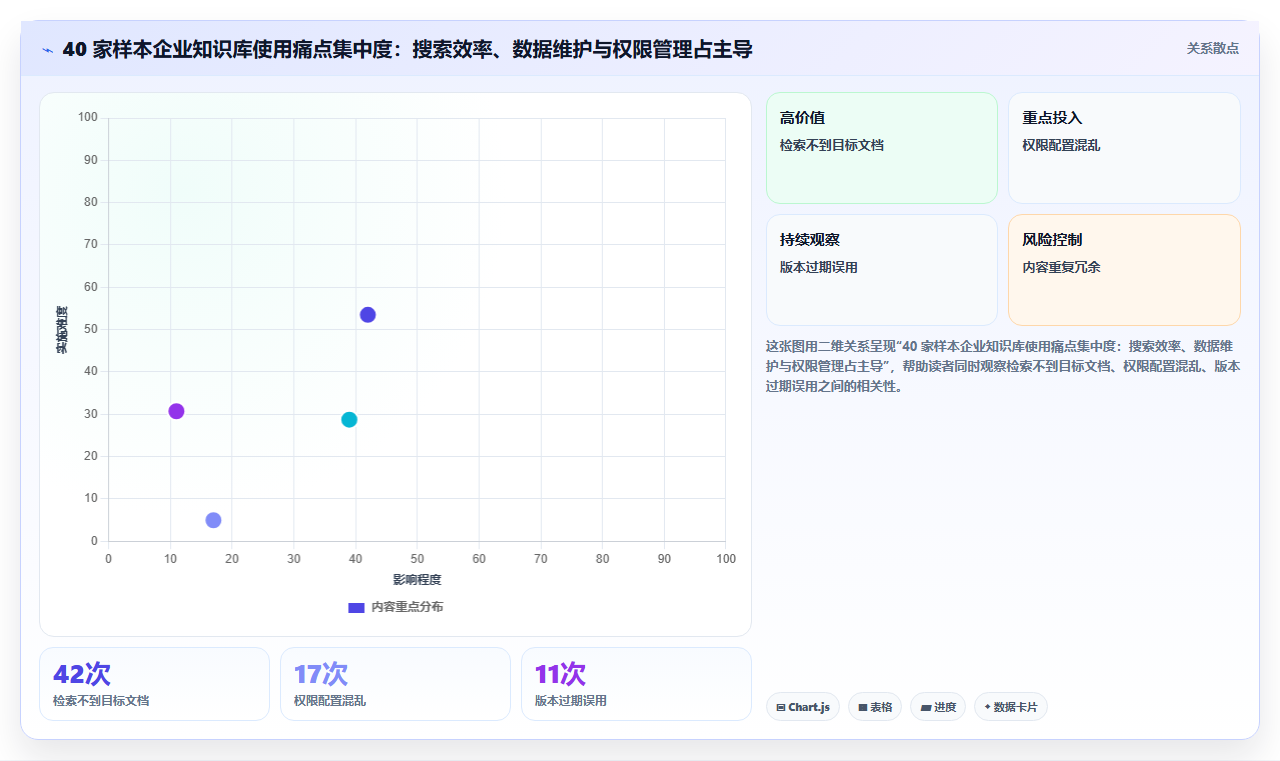Select the 进度 tag
Viewport: 1280px width, 761px height.
click(x=938, y=707)
